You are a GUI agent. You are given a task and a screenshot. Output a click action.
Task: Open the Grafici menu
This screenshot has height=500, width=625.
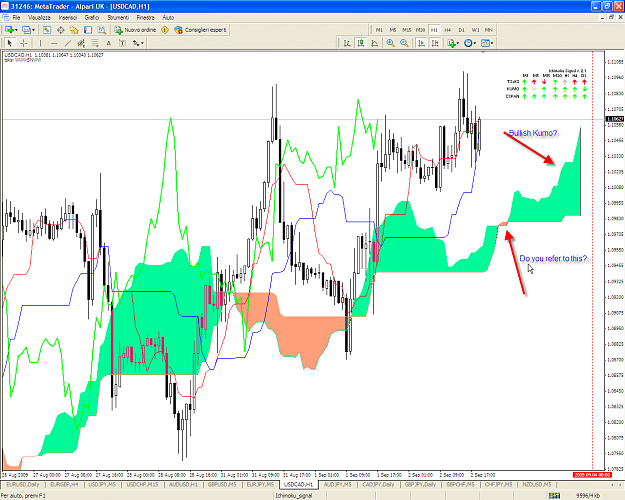pyautogui.click(x=92, y=18)
